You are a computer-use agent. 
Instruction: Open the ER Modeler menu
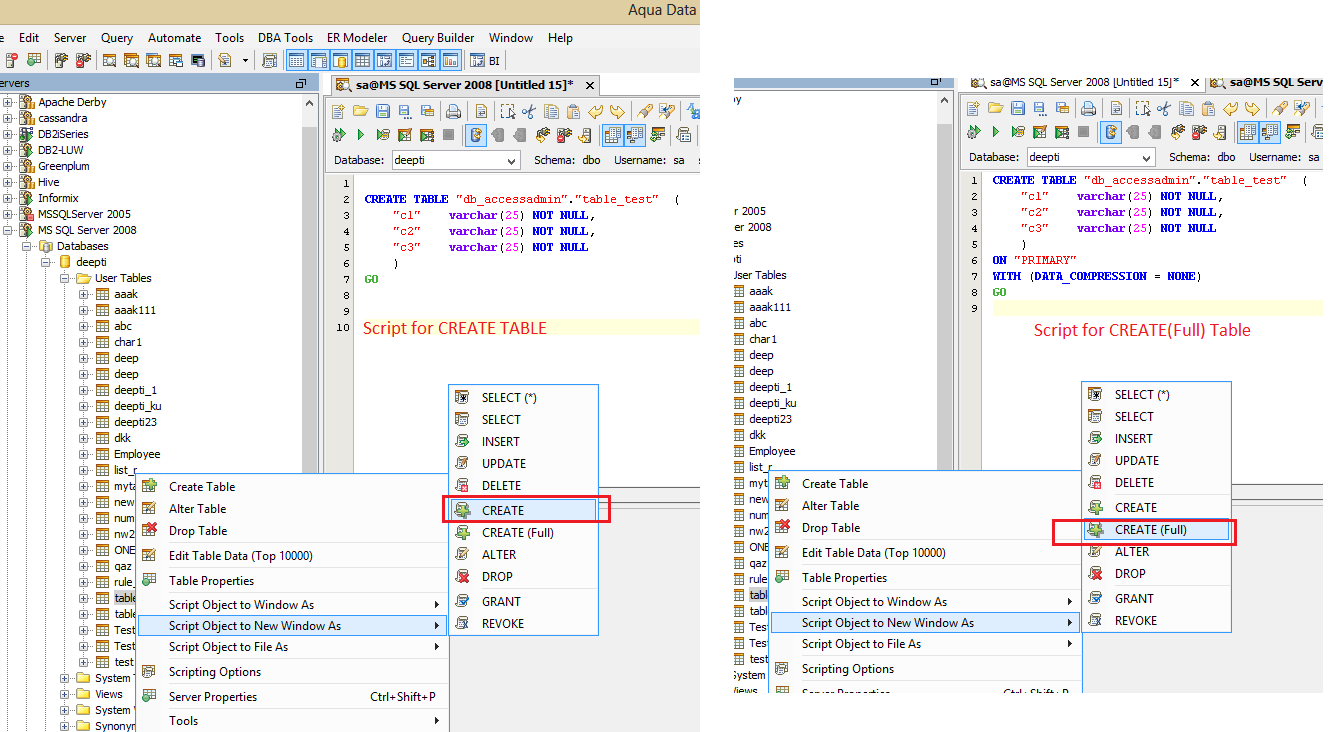358,38
